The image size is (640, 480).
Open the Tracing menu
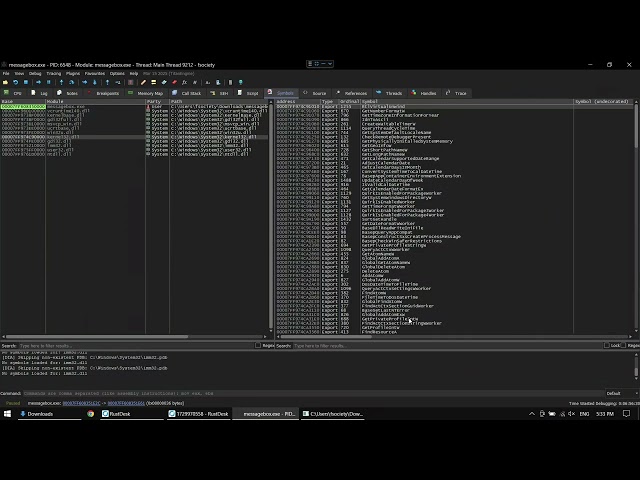[53, 73]
